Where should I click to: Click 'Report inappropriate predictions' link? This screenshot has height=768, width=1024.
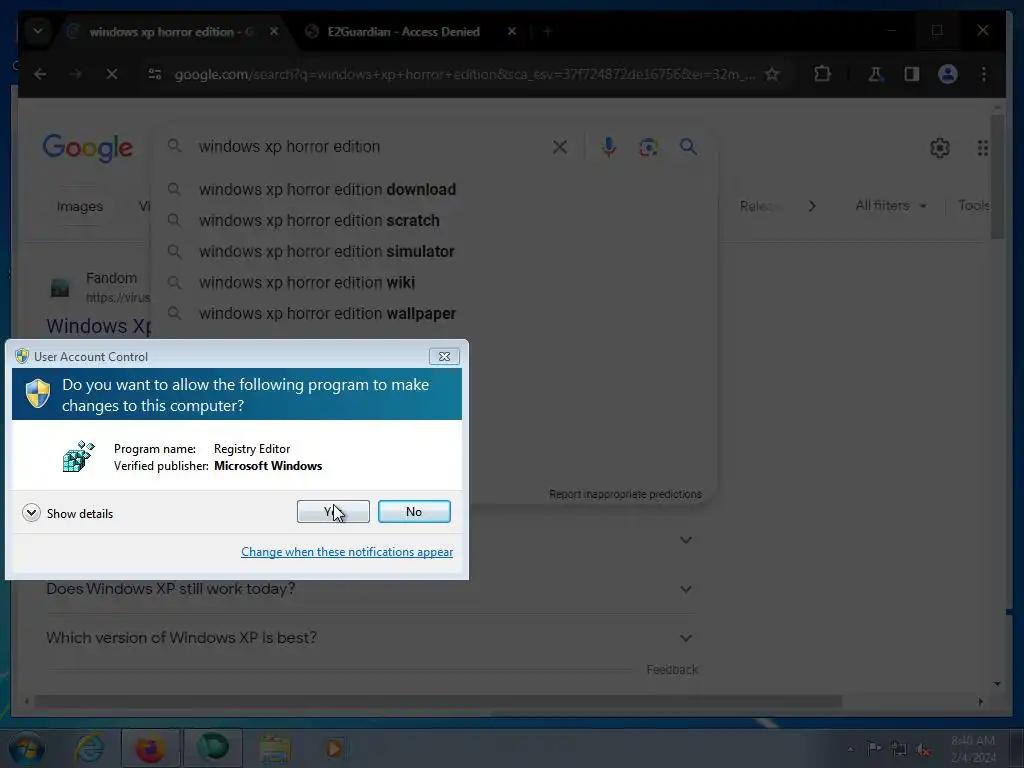[x=625, y=494]
